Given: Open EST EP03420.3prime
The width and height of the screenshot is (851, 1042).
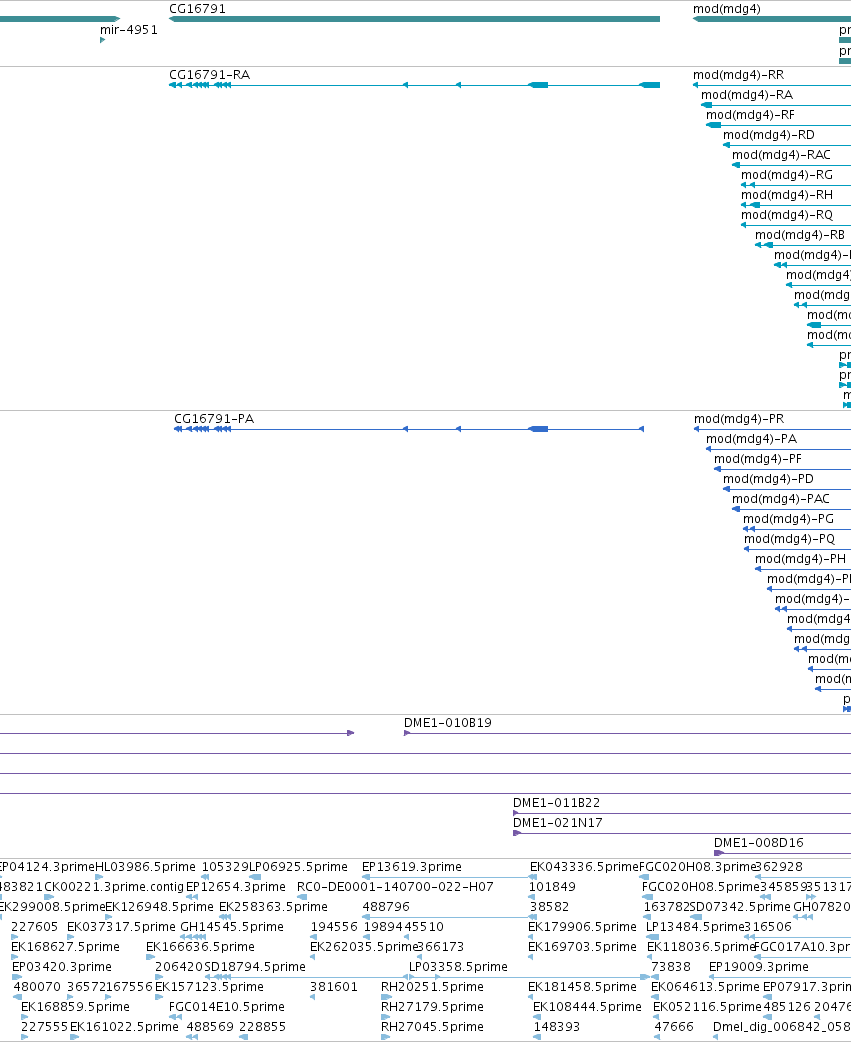Looking at the screenshot, I should pyautogui.click(x=62, y=966).
